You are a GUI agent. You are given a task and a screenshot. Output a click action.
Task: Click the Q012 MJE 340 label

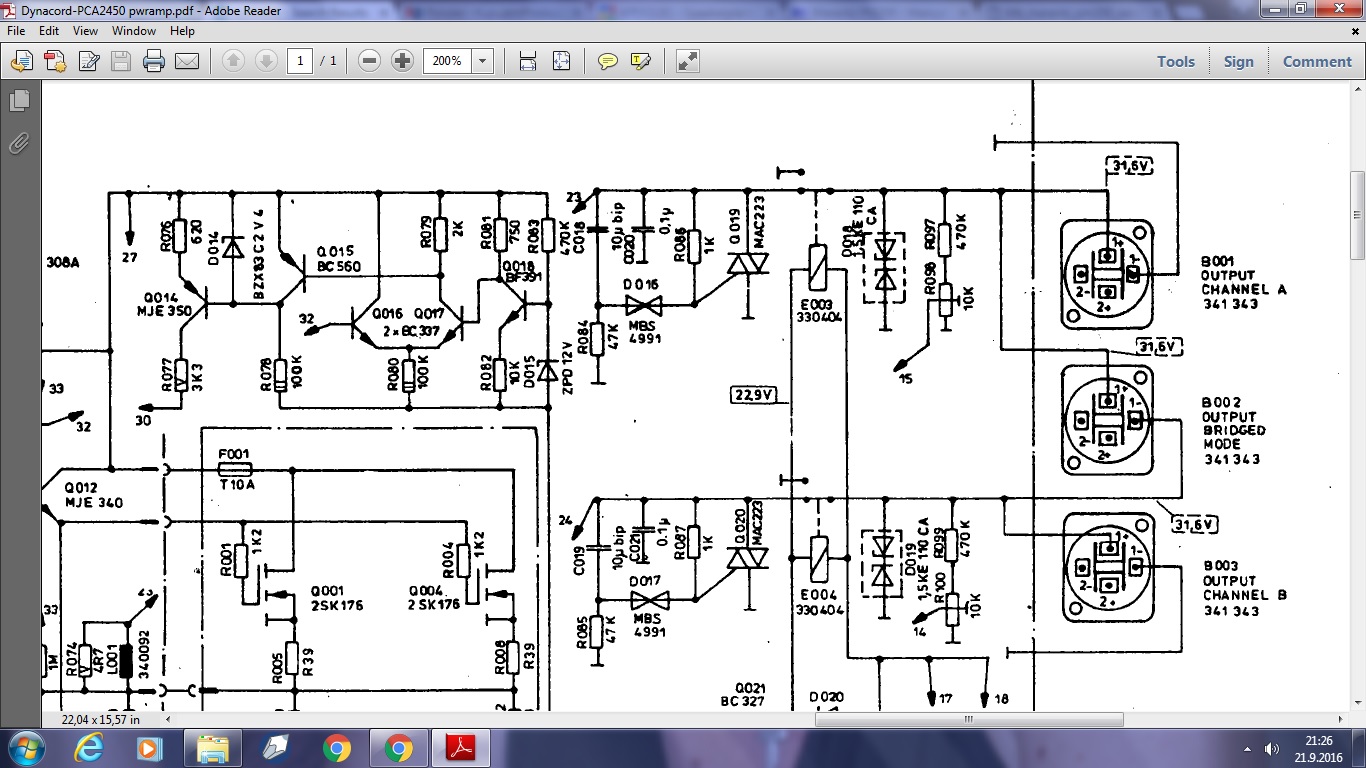(x=94, y=496)
